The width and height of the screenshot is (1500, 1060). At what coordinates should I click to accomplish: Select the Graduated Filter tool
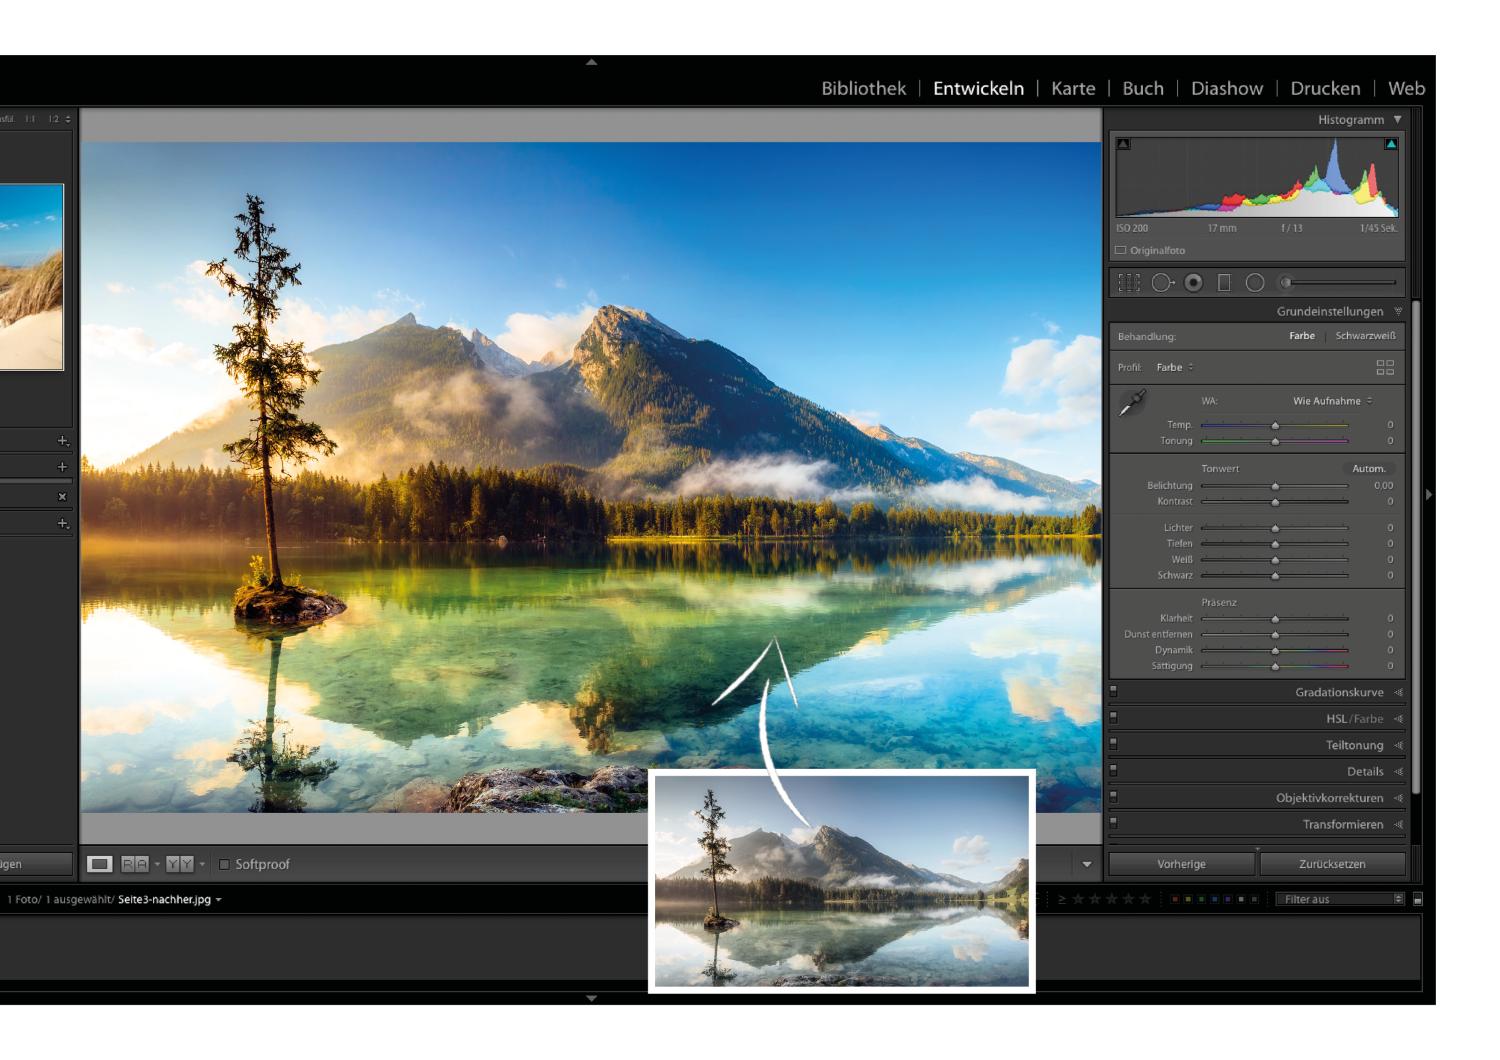tap(1224, 283)
